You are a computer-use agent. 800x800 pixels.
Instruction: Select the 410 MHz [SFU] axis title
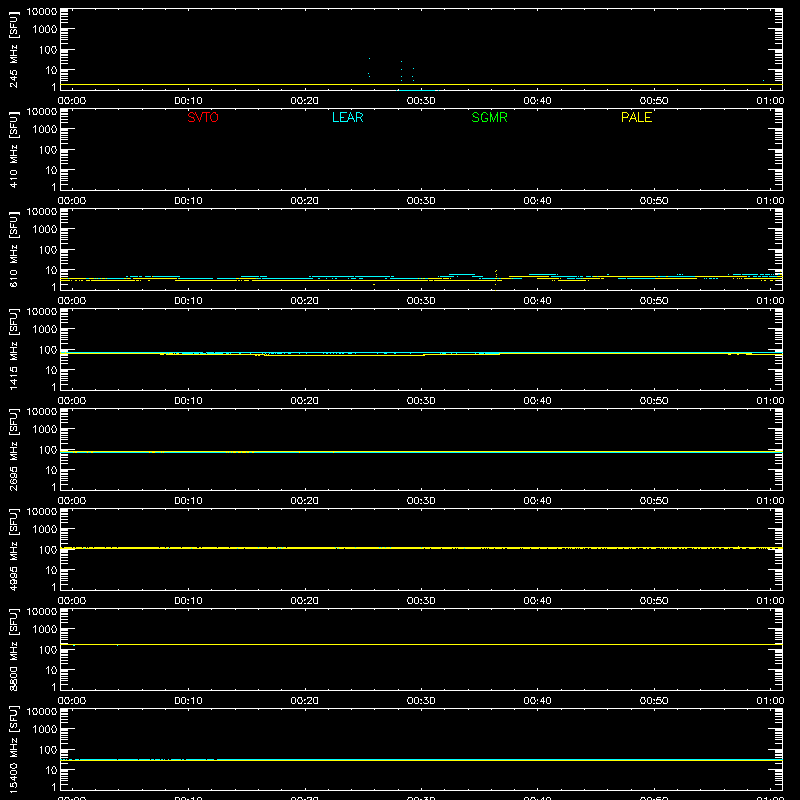pos(14,149)
